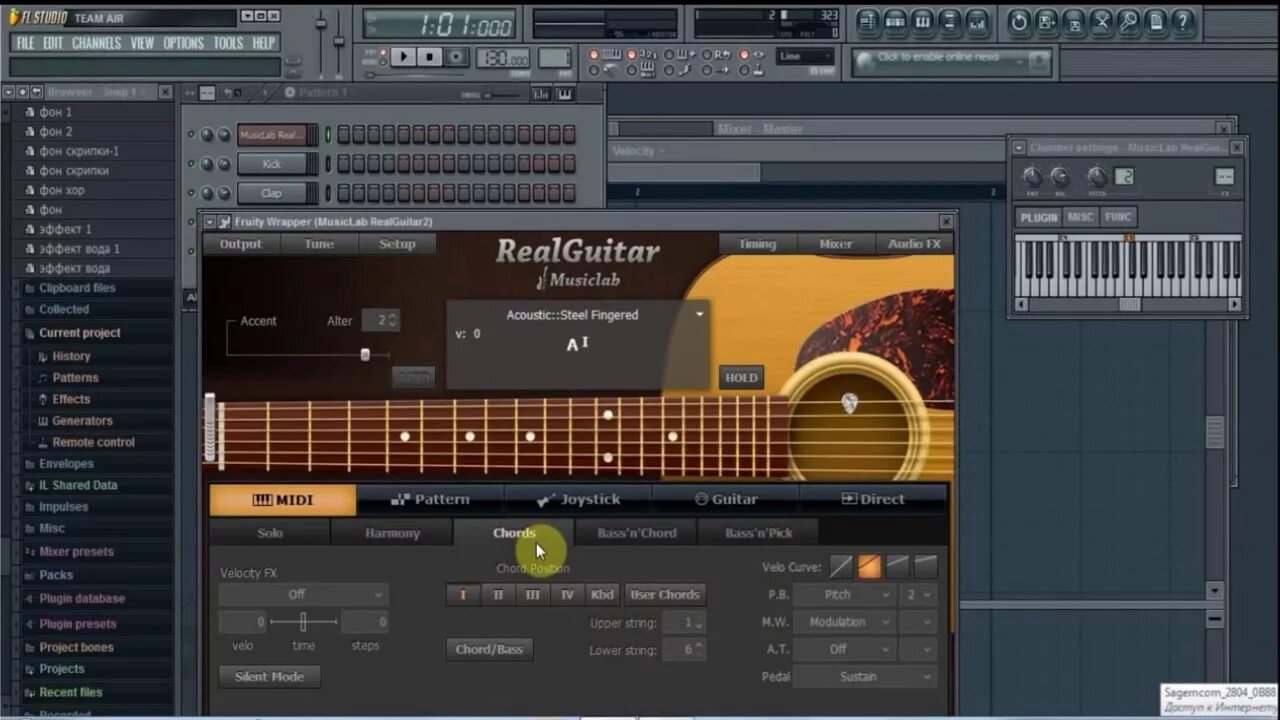Open the Acoustic::Steel Fingered patch dropdown
Screen dimensions: 1280x720
tap(699, 314)
